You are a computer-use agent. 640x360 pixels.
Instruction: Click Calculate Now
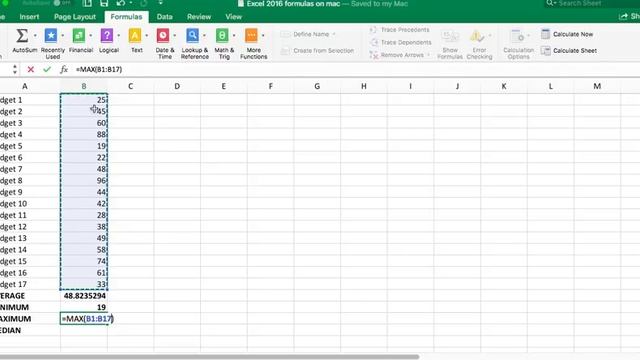567,34
